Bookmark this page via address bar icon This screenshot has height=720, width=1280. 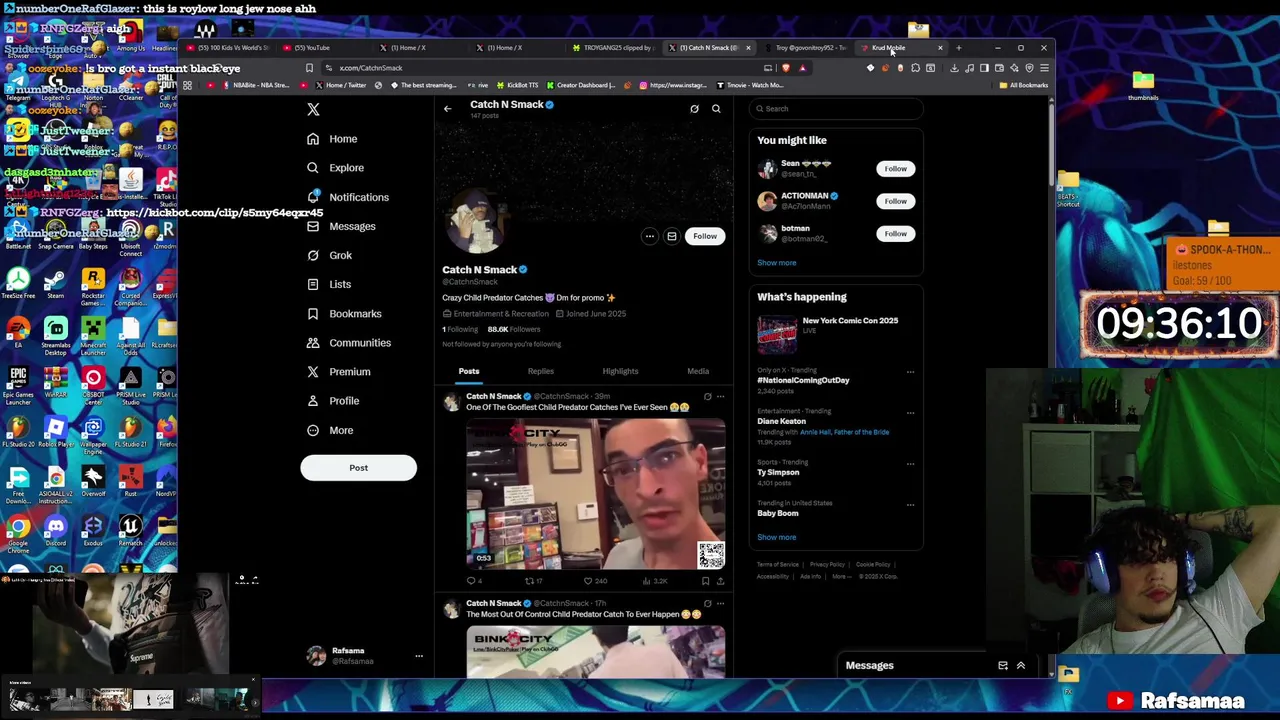coord(309,68)
